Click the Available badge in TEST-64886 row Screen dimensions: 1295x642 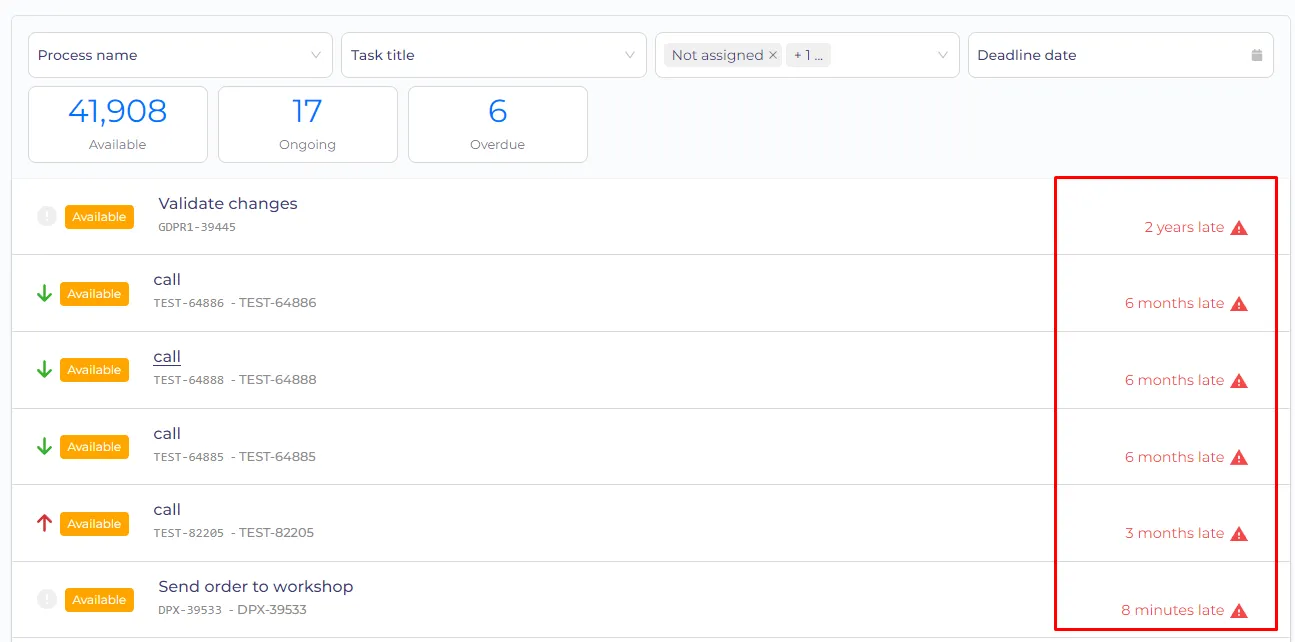pos(94,294)
